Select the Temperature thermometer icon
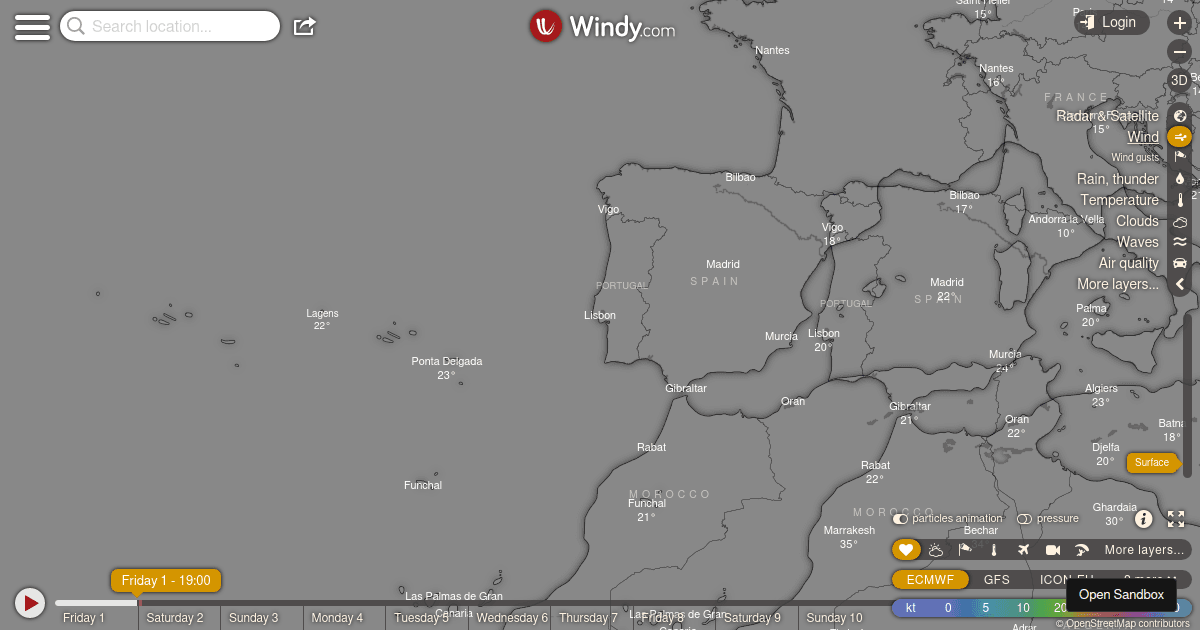 [x=1180, y=199]
